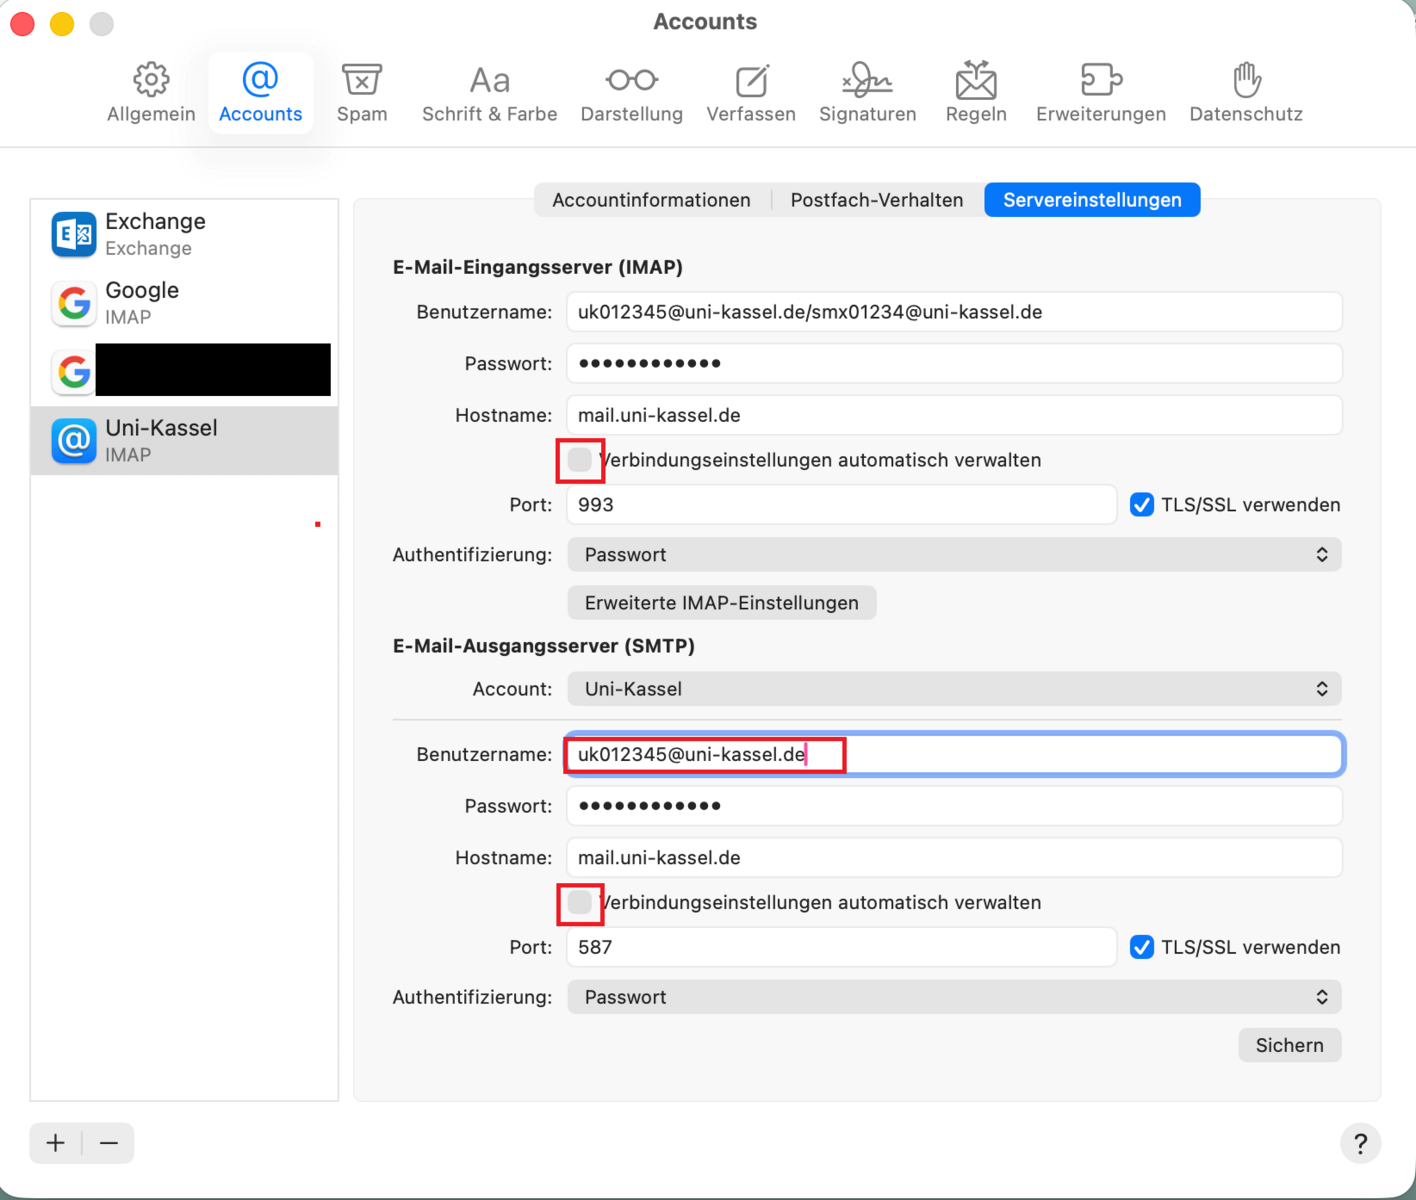Click the IMAP Hostname field
This screenshot has width=1416, height=1200.
click(x=954, y=415)
